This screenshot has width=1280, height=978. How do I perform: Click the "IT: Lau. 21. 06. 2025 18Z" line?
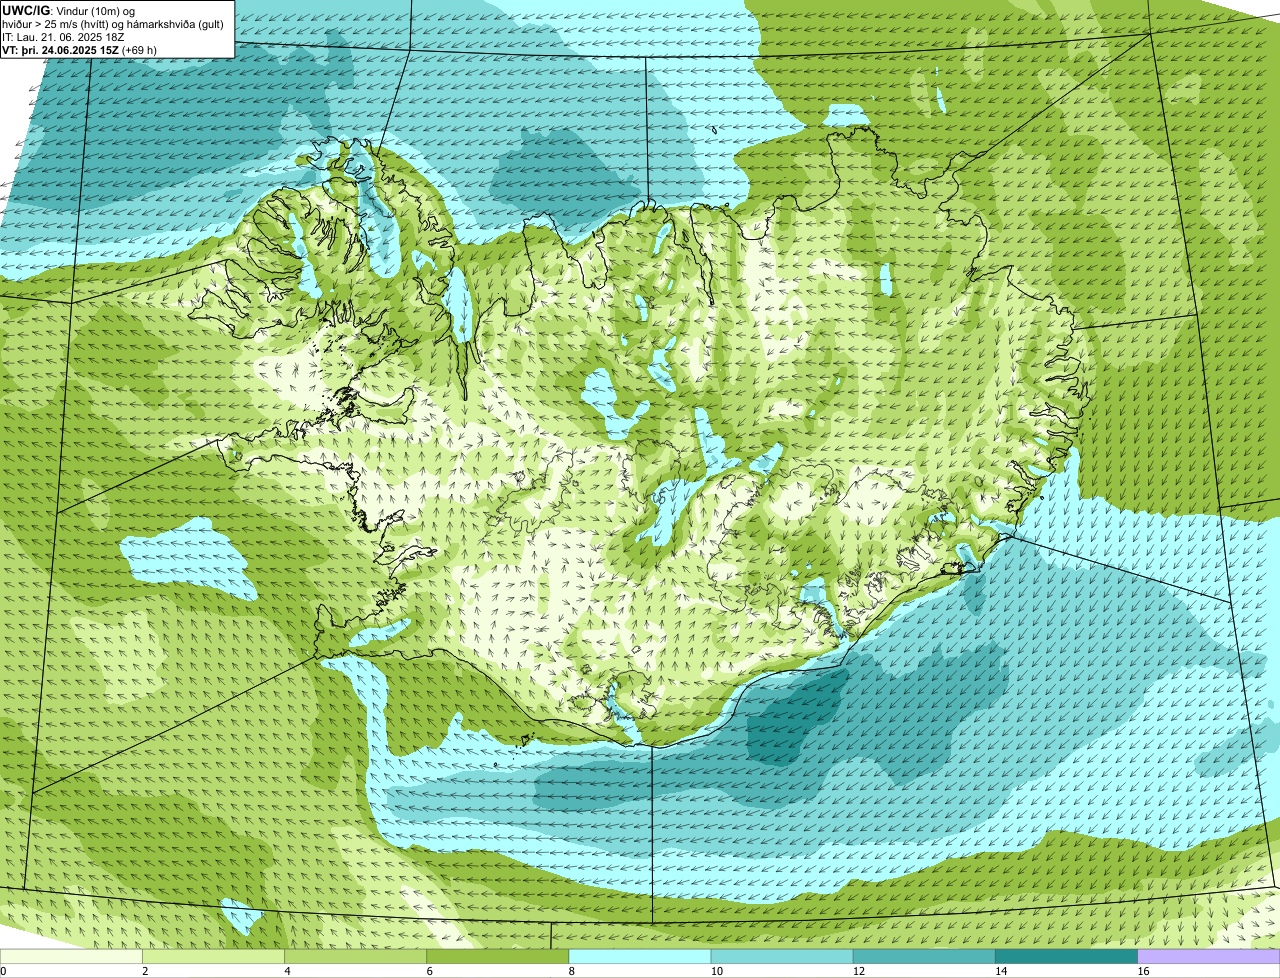tap(63, 37)
